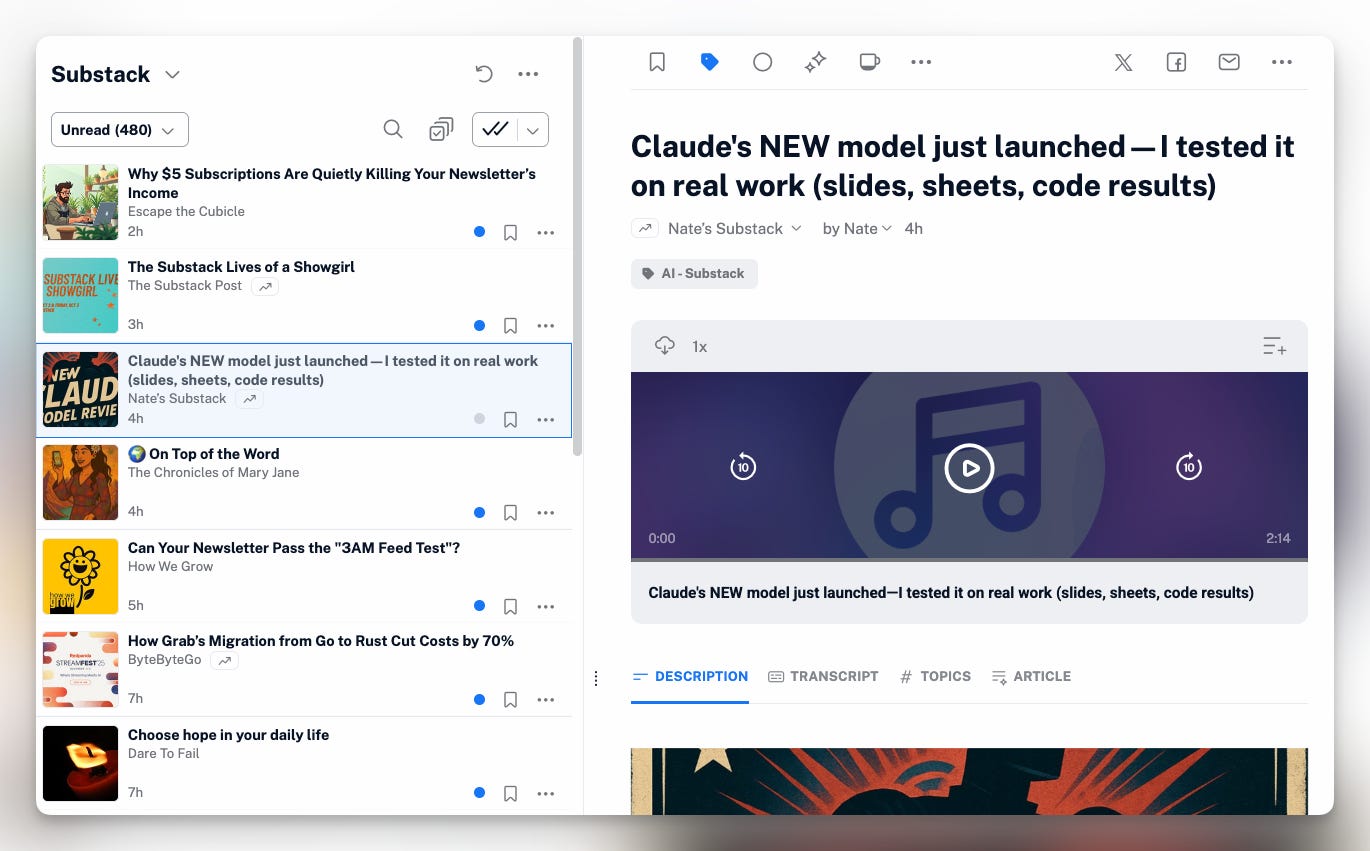The image size is (1370, 851).
Task: Open options for 3AM Feed Test article
Action: tap(545, 606)
